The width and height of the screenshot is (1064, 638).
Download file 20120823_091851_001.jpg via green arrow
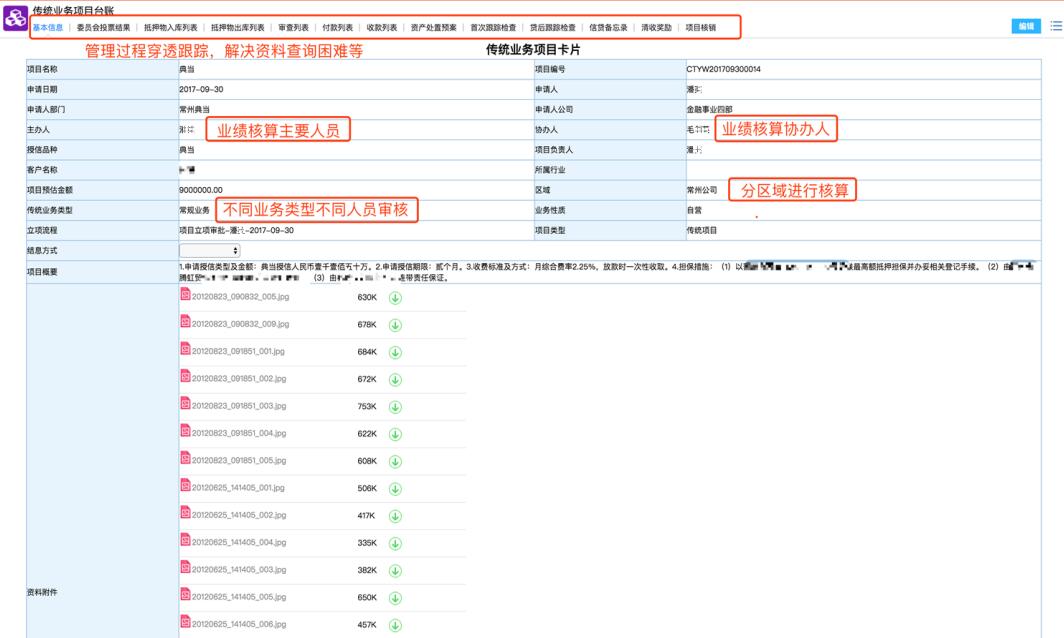click(395, 352)
